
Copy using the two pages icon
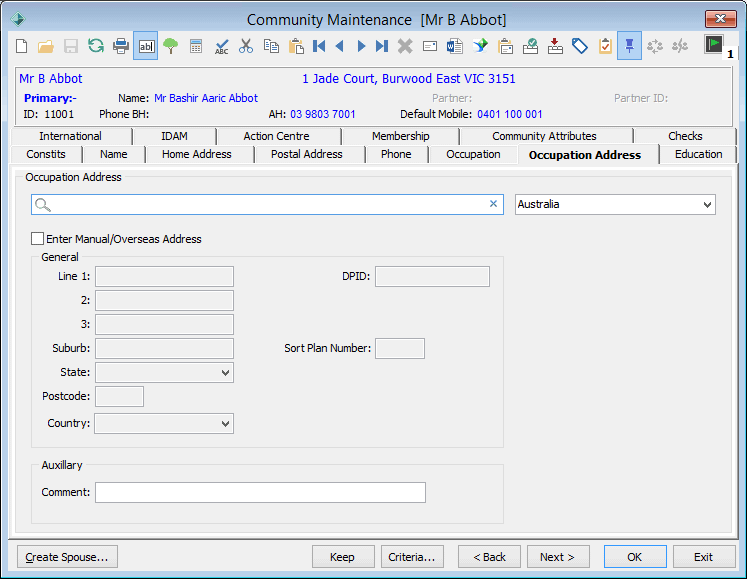pyautogui.click(x=271, y=46)
